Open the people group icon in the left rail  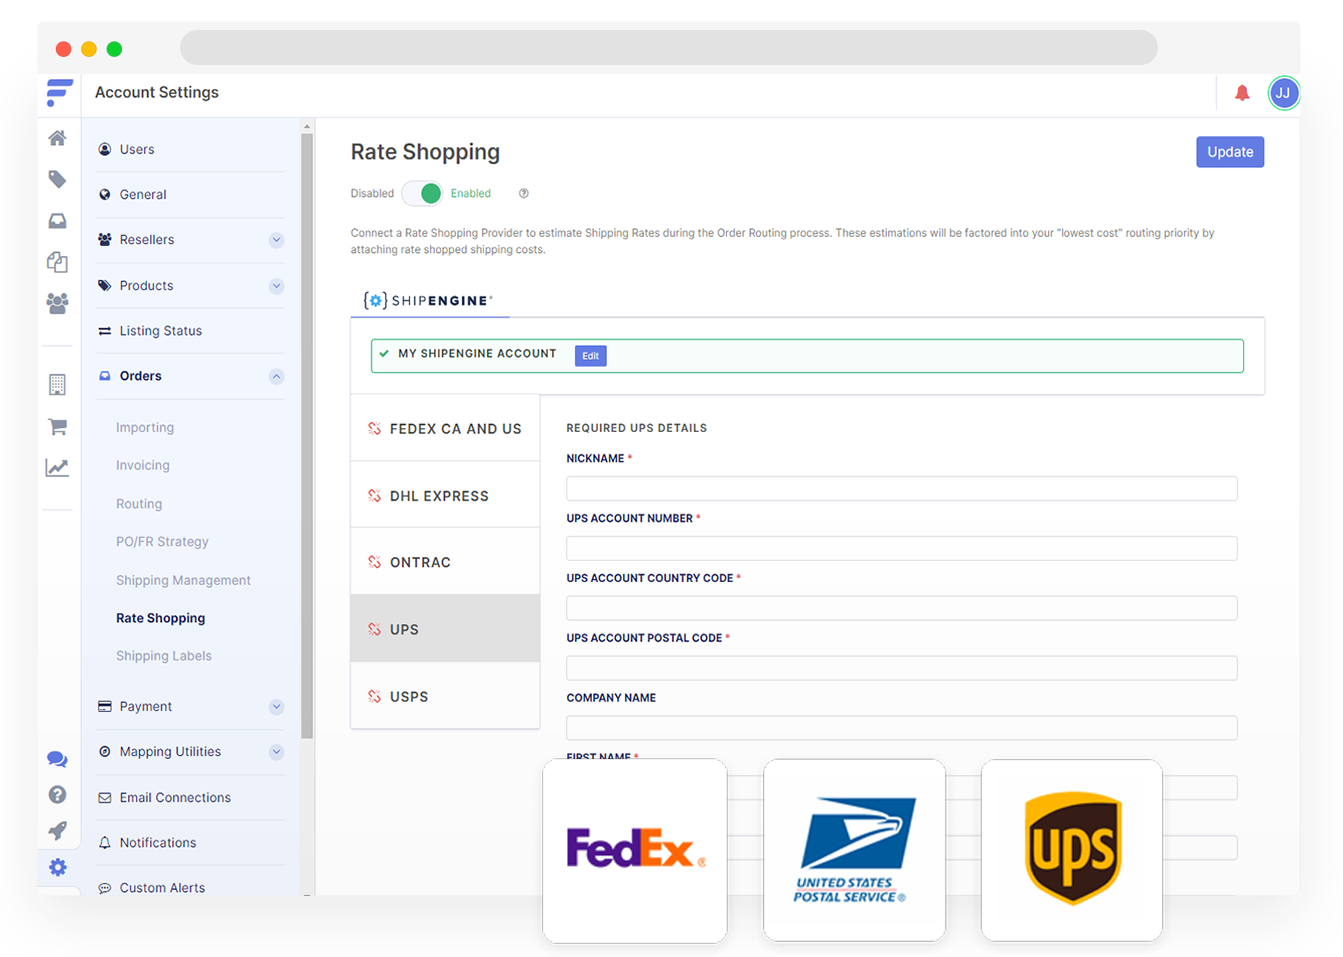(x=58, y=303)
